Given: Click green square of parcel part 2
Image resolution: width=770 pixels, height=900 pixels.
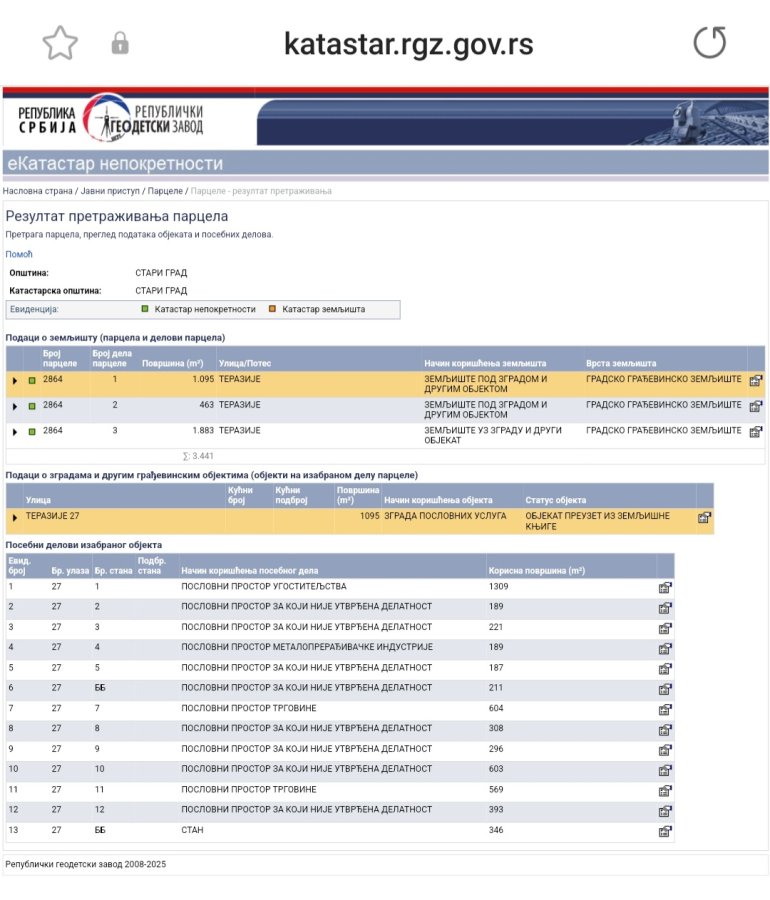Looking at the screenshot, I should [32, 406].
